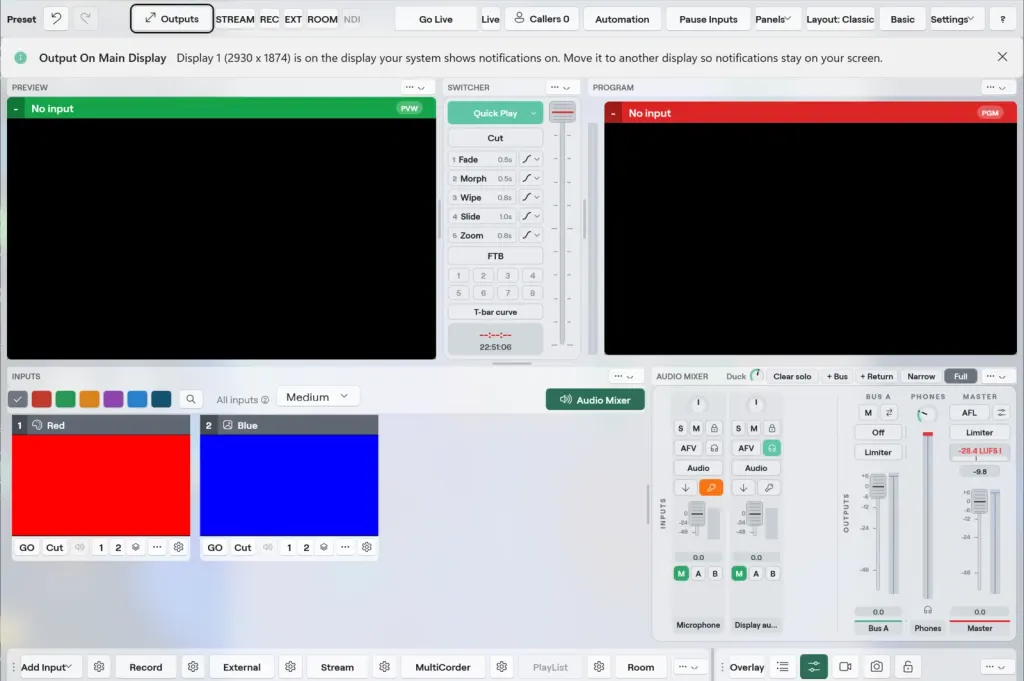
Task: Toggle Display audio Master M routing
Action: click(x=739, y=574)
